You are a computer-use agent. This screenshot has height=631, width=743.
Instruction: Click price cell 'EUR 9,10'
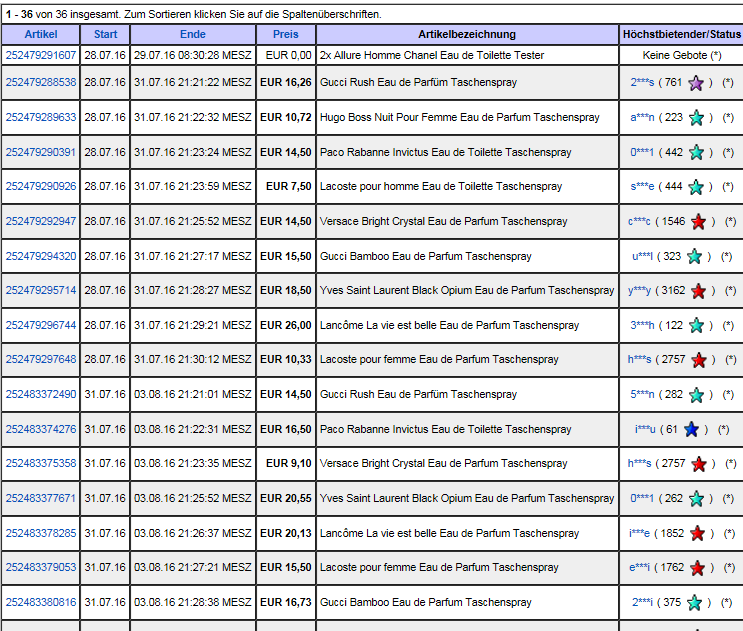[x=289, y=463]
